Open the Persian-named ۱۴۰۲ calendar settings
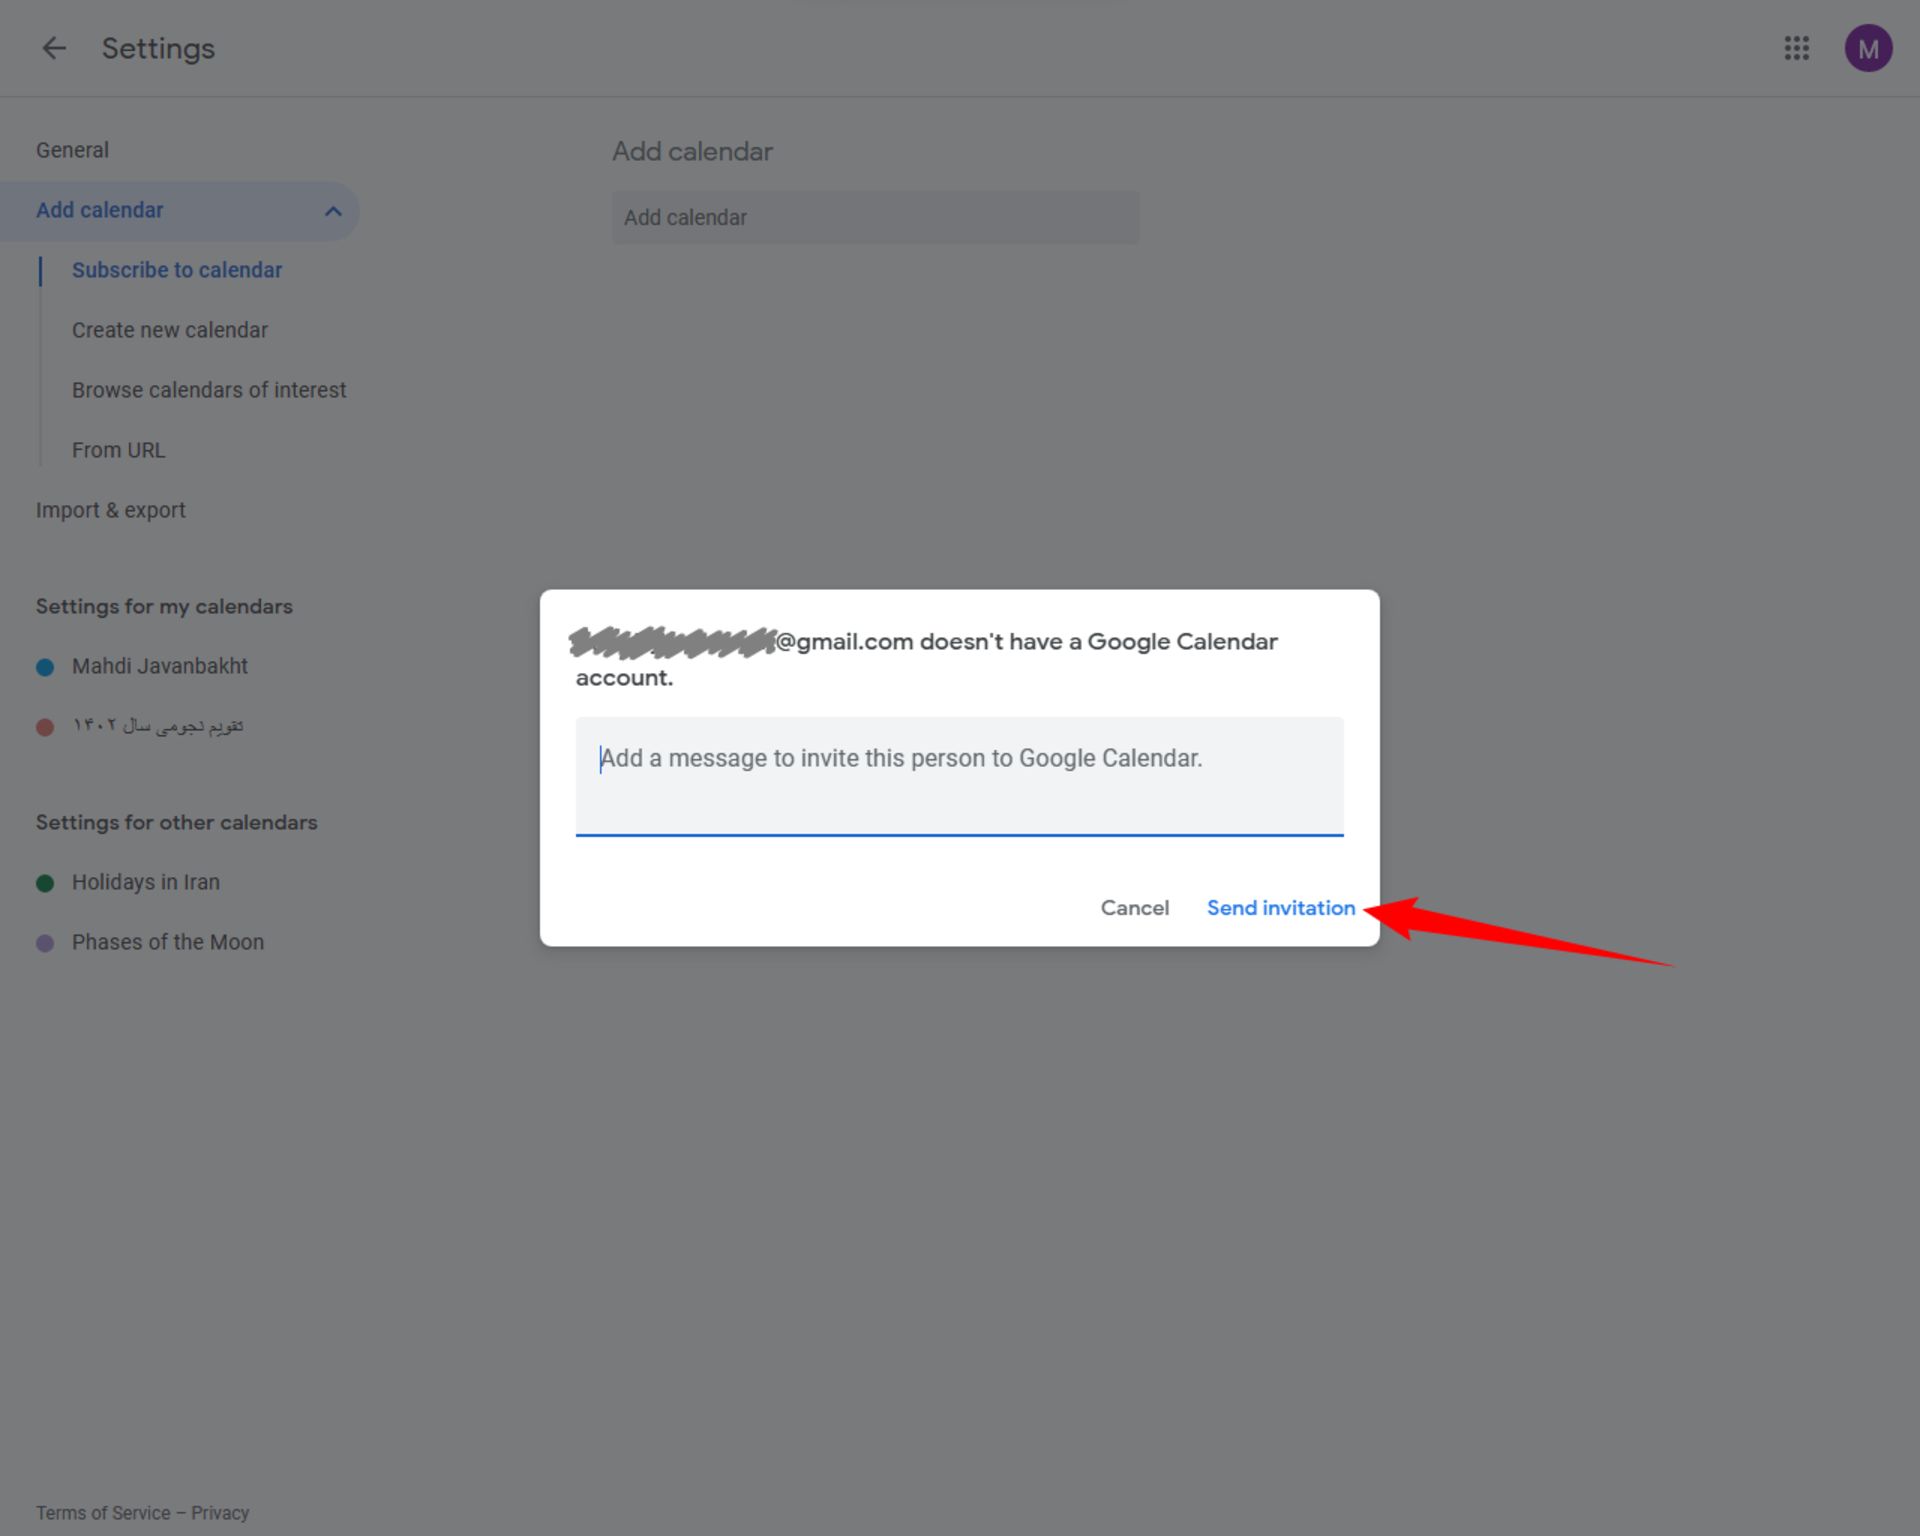Screen dimensions: 1920x1536 (158, 726)
